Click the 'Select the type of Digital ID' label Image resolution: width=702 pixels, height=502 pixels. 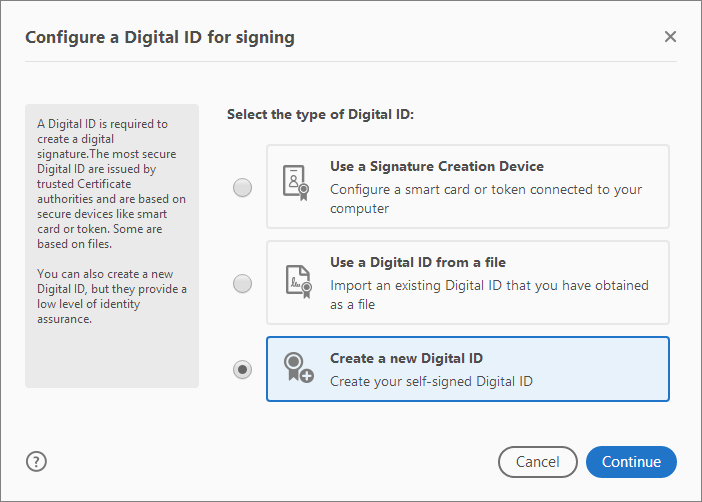click(x=320, y=115)
